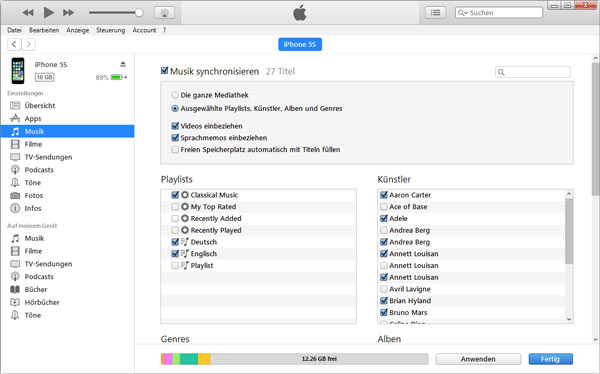Click the 16 GB capacity badge
This screenshot has width=600, height=374.
click(44, 77)
